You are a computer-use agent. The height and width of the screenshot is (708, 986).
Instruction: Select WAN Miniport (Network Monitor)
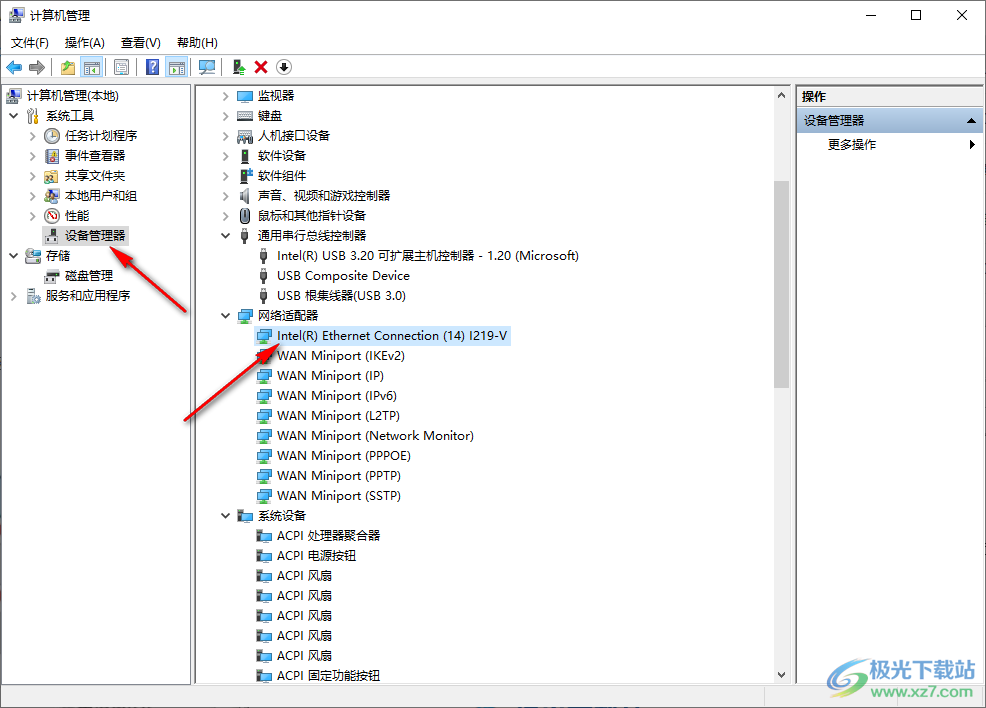(375, 436)
